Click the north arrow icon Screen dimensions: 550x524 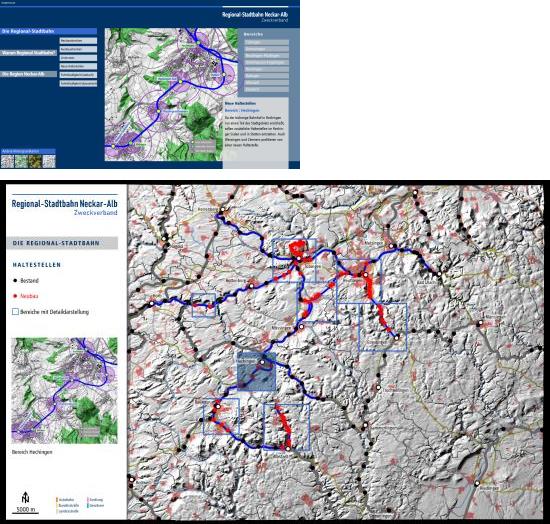coord(25,497)
